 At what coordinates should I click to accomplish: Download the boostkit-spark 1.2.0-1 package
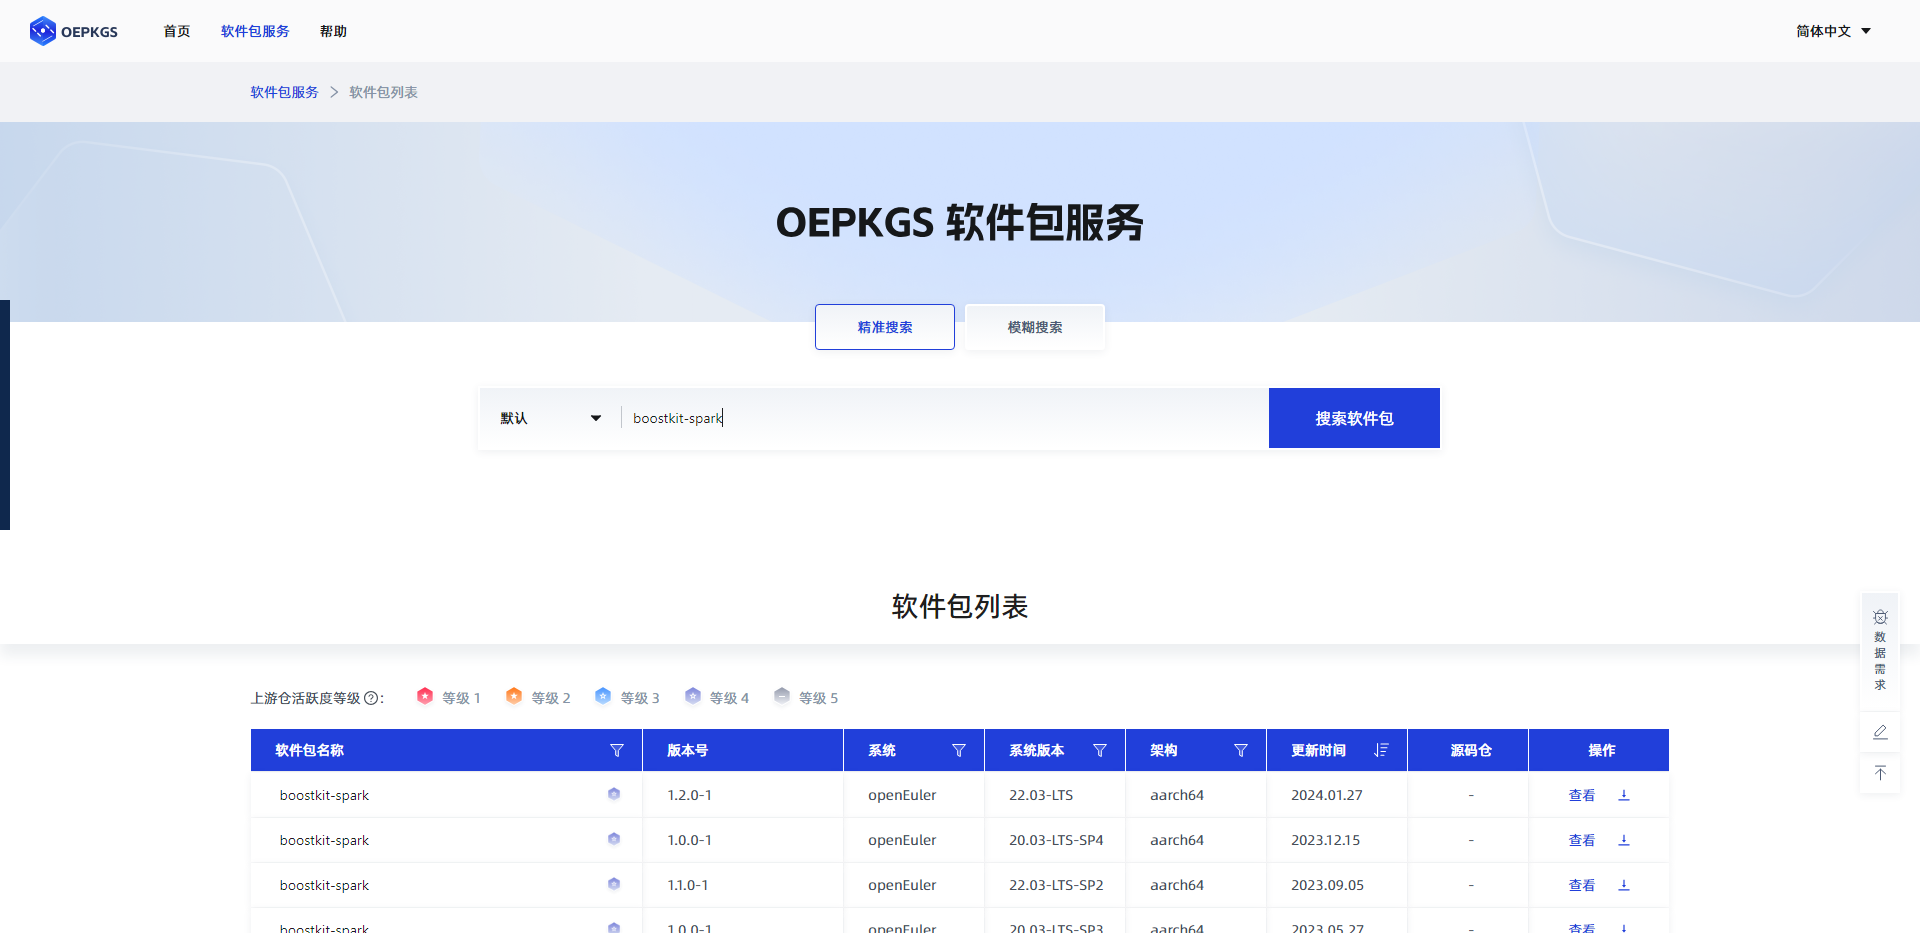click(1624, 795)
